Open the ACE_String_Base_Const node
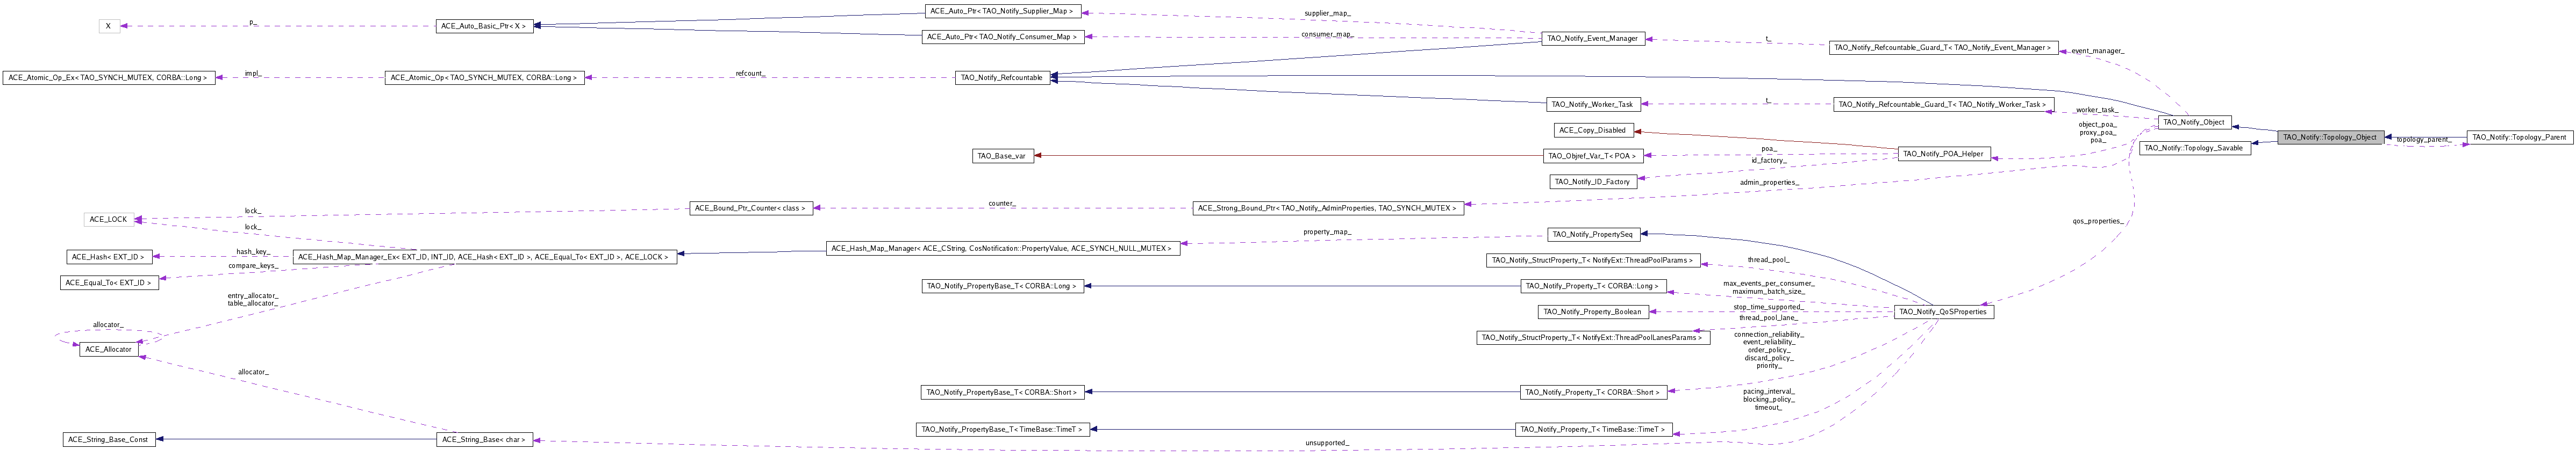2576x471 pixels. coord(109,439)
